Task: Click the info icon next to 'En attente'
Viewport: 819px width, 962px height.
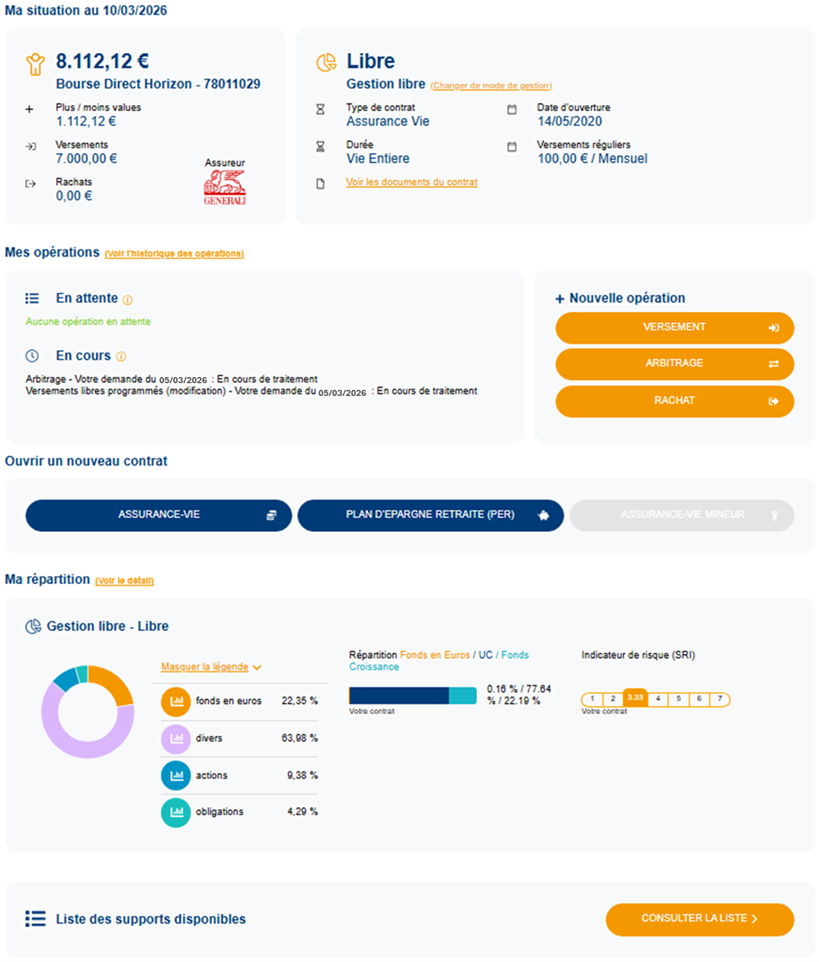Action: (x=128, y=300)
